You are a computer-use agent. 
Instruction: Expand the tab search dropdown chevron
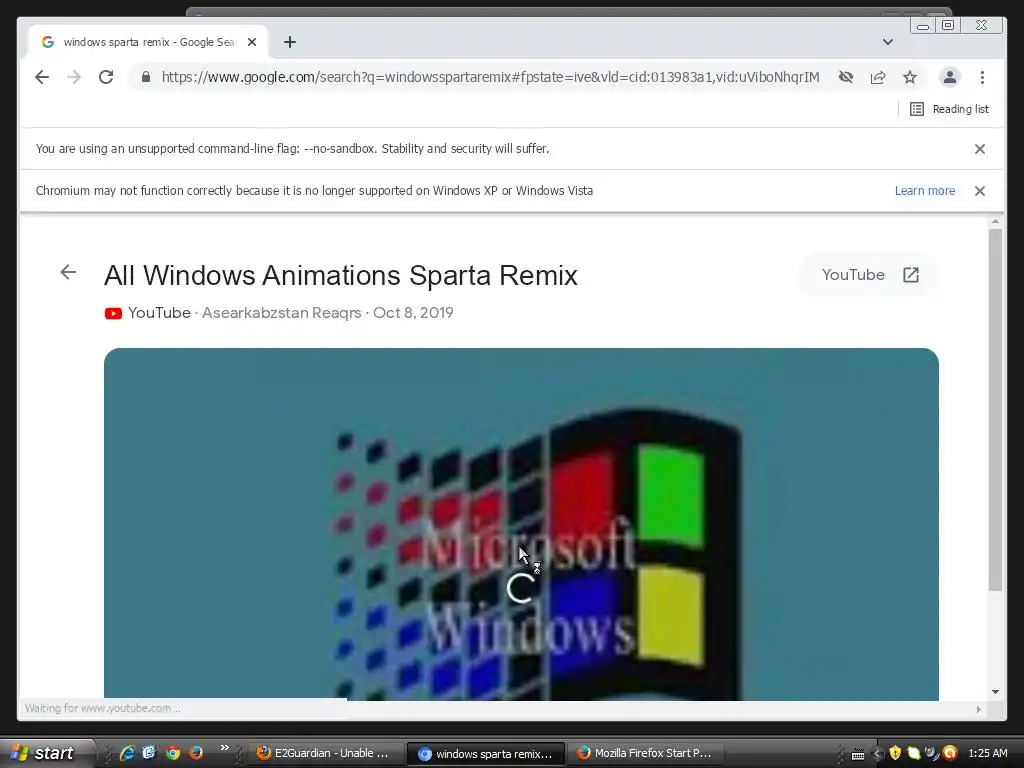(888, 42)
